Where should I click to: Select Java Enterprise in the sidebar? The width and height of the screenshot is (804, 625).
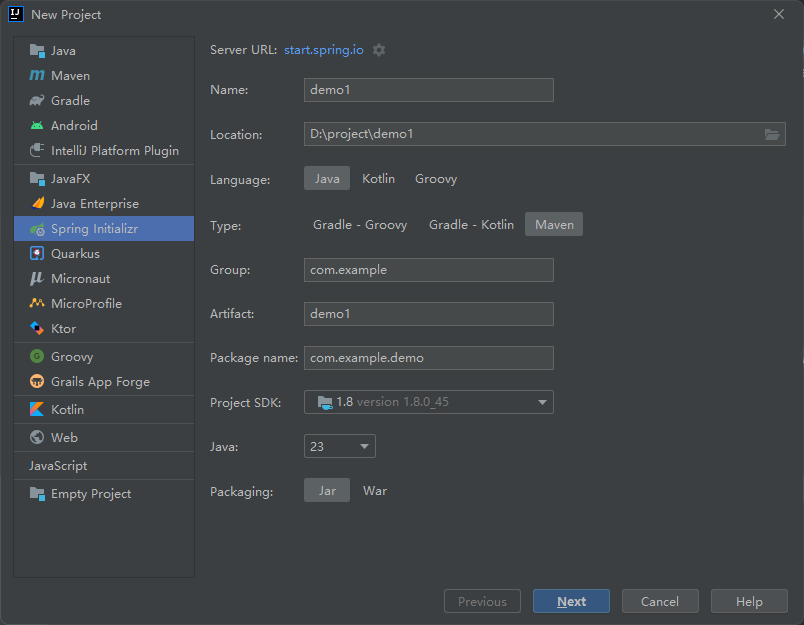(94, 204)
